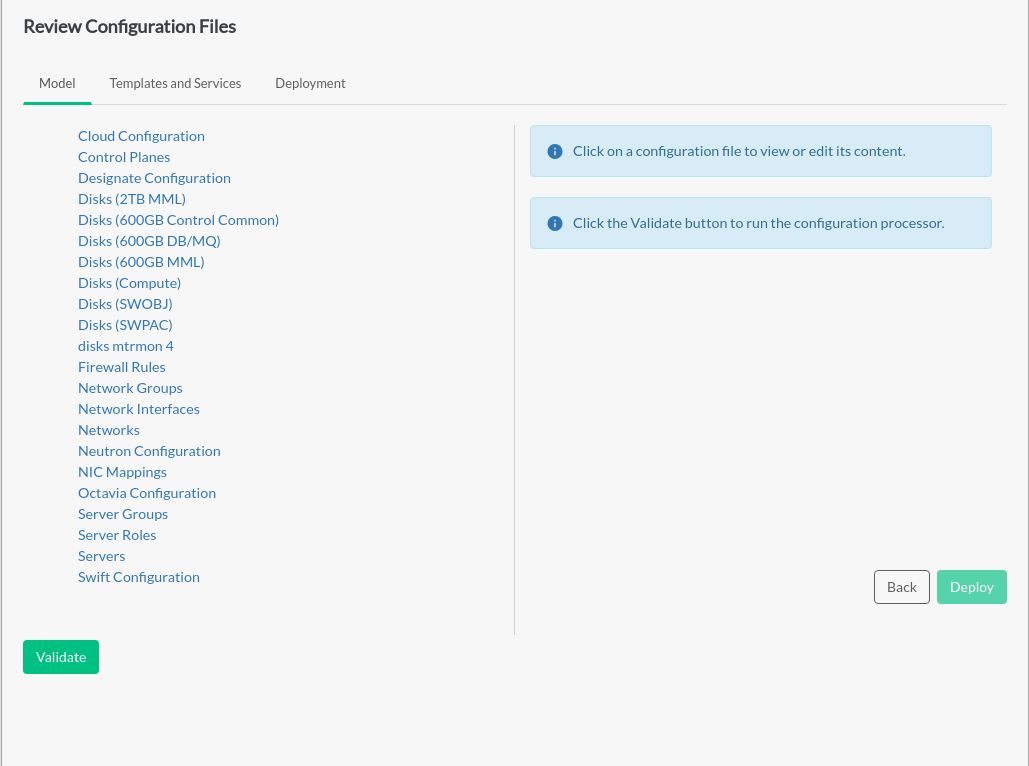This screenshot has height=766, width=1029.
Task: Switch to the Model tab
Action: [x=57, y=84]
